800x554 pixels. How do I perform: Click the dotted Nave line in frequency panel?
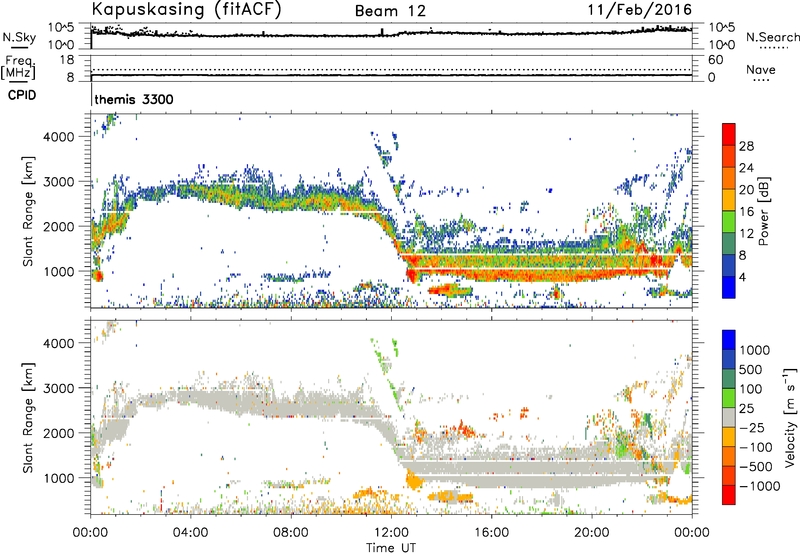391,69
